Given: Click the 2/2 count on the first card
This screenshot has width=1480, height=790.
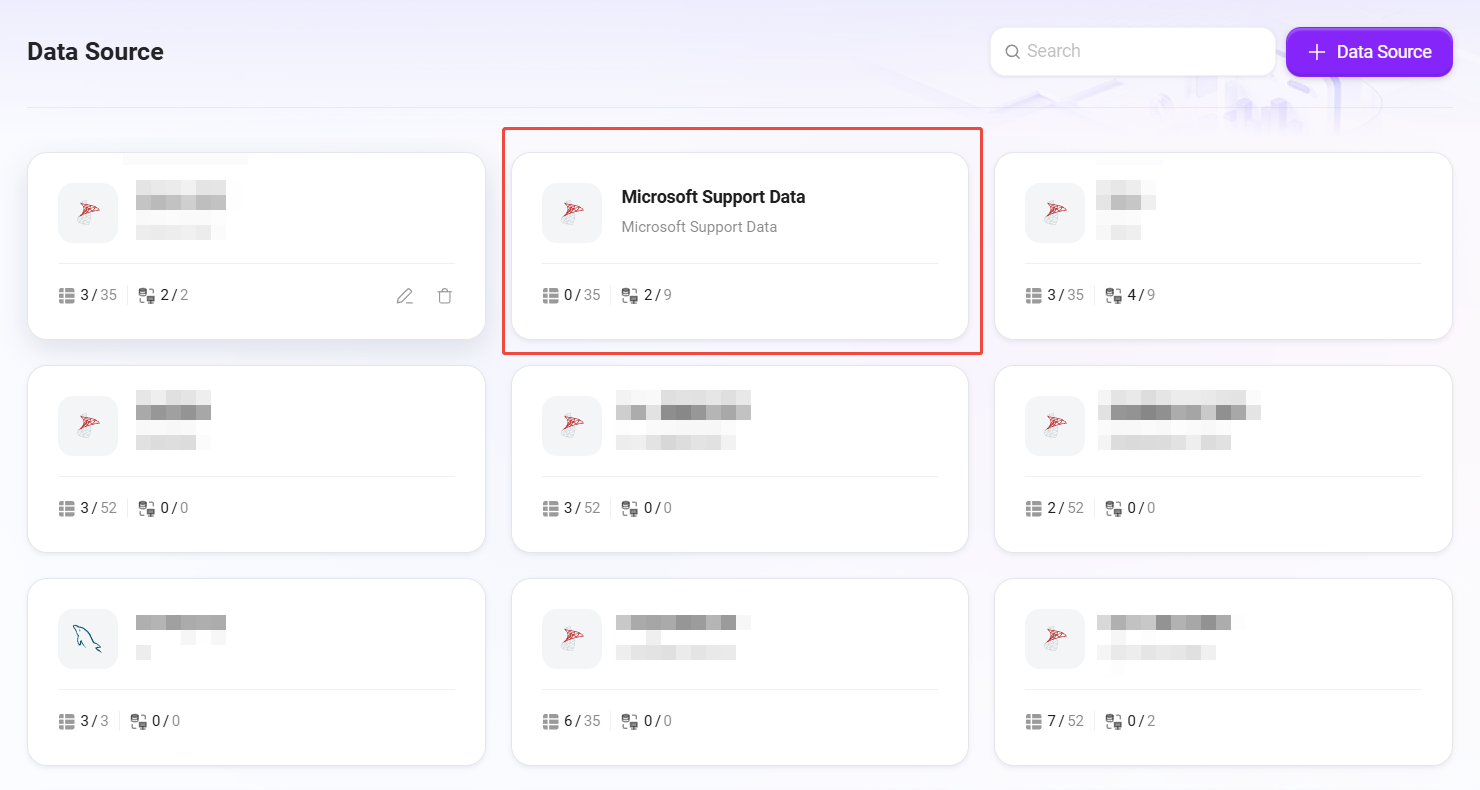Looking at the screenshot, I should [x=174, y=295].
